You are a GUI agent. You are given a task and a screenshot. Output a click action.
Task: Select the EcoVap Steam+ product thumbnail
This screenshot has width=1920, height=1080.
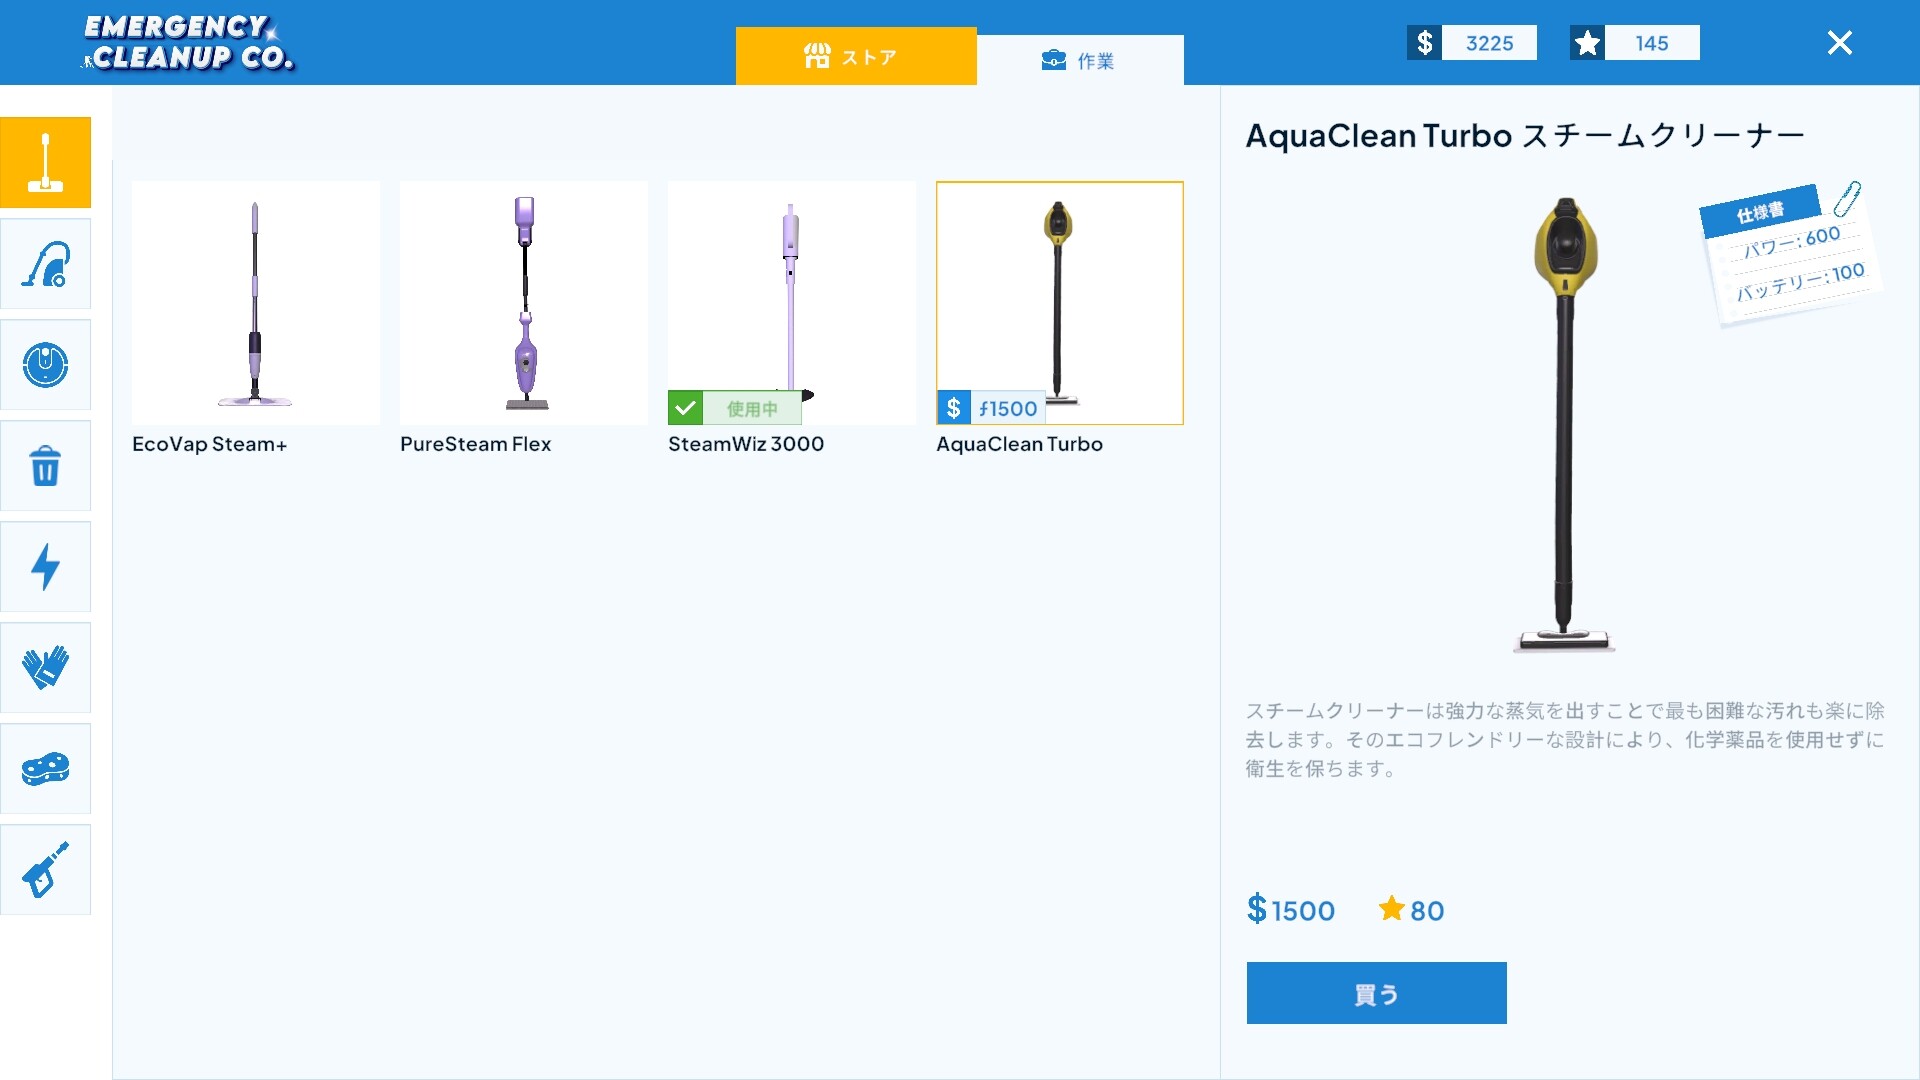pyautogui.click(x=255, y=303)
